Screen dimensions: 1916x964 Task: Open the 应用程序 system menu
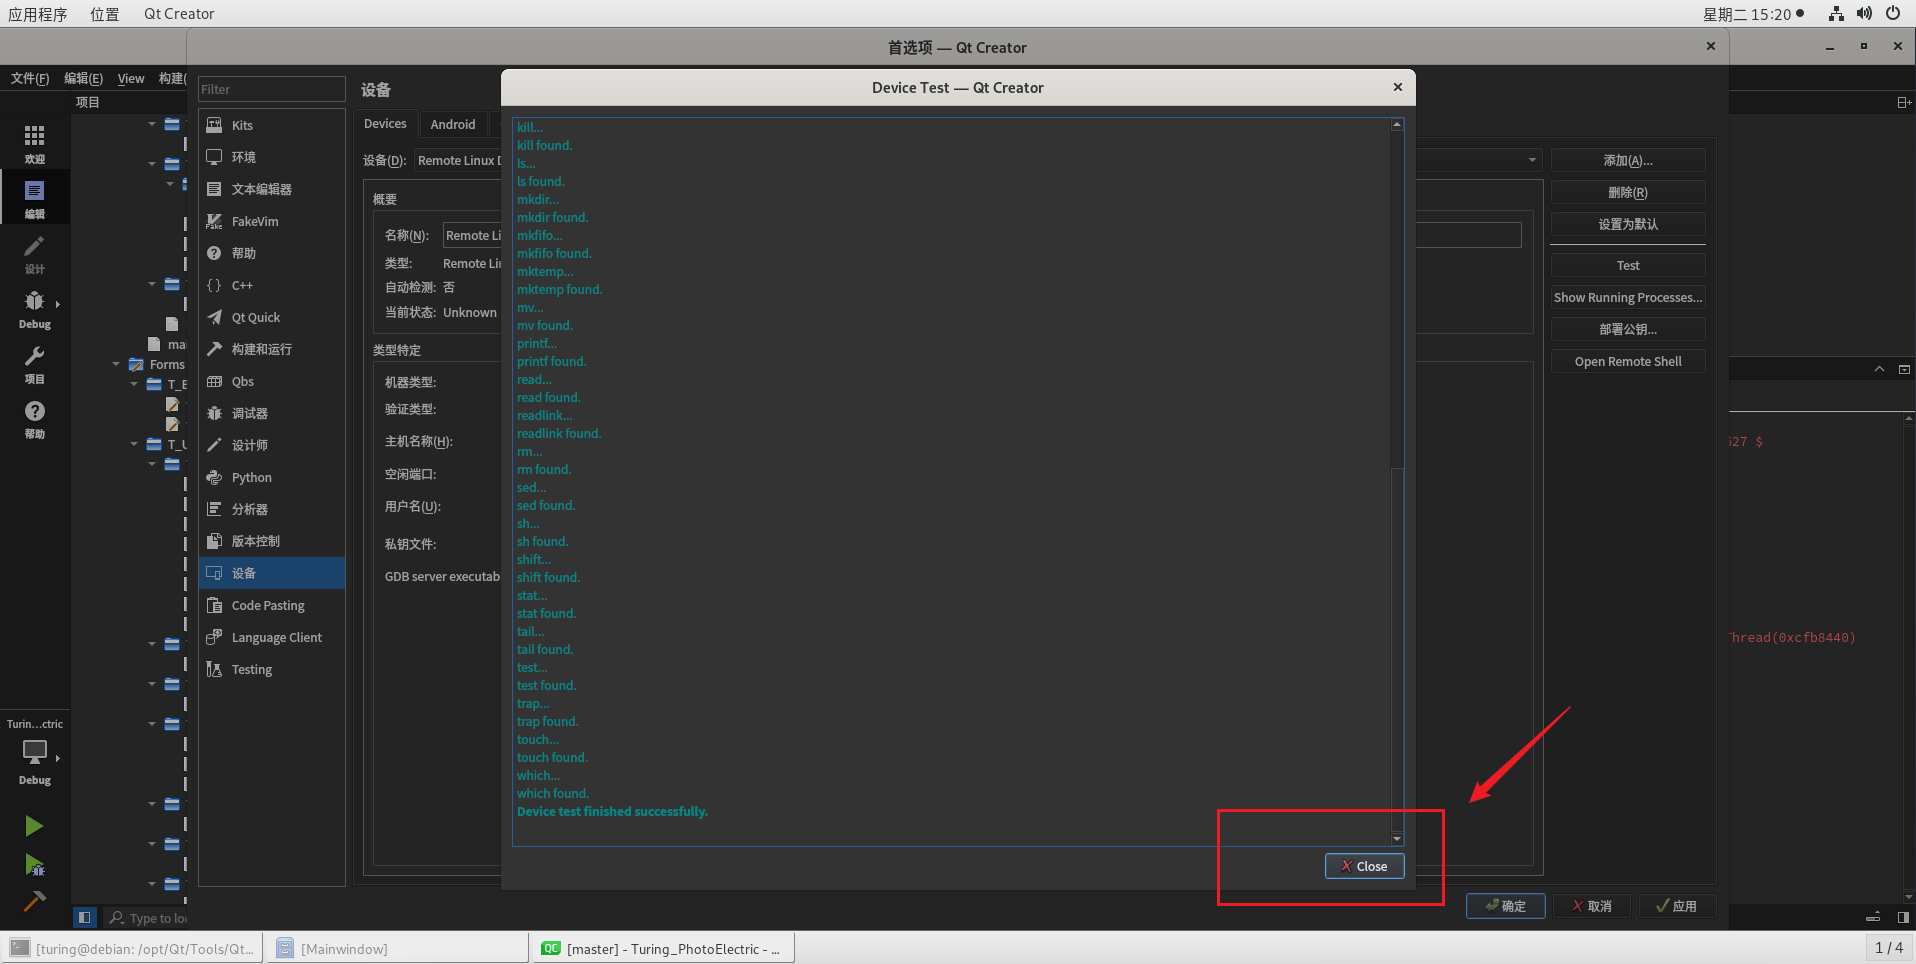tap(38, 14)
